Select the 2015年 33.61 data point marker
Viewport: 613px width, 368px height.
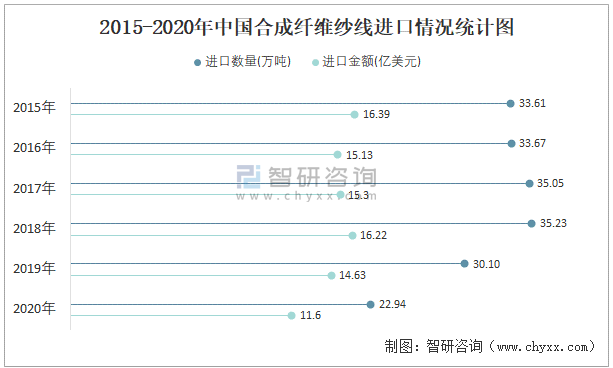pos(510,104)
